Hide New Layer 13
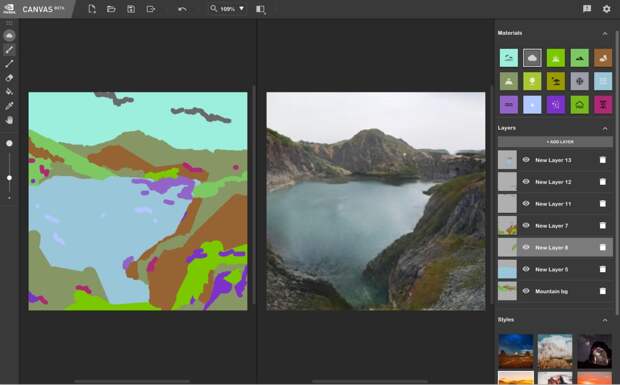The image size is (620, 385). pos(526,160)
